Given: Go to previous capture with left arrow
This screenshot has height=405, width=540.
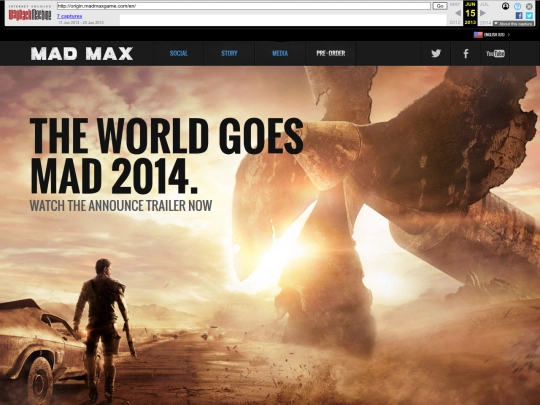Looking at the screenshot, I should pyautogui.click(x=458, y=13).
